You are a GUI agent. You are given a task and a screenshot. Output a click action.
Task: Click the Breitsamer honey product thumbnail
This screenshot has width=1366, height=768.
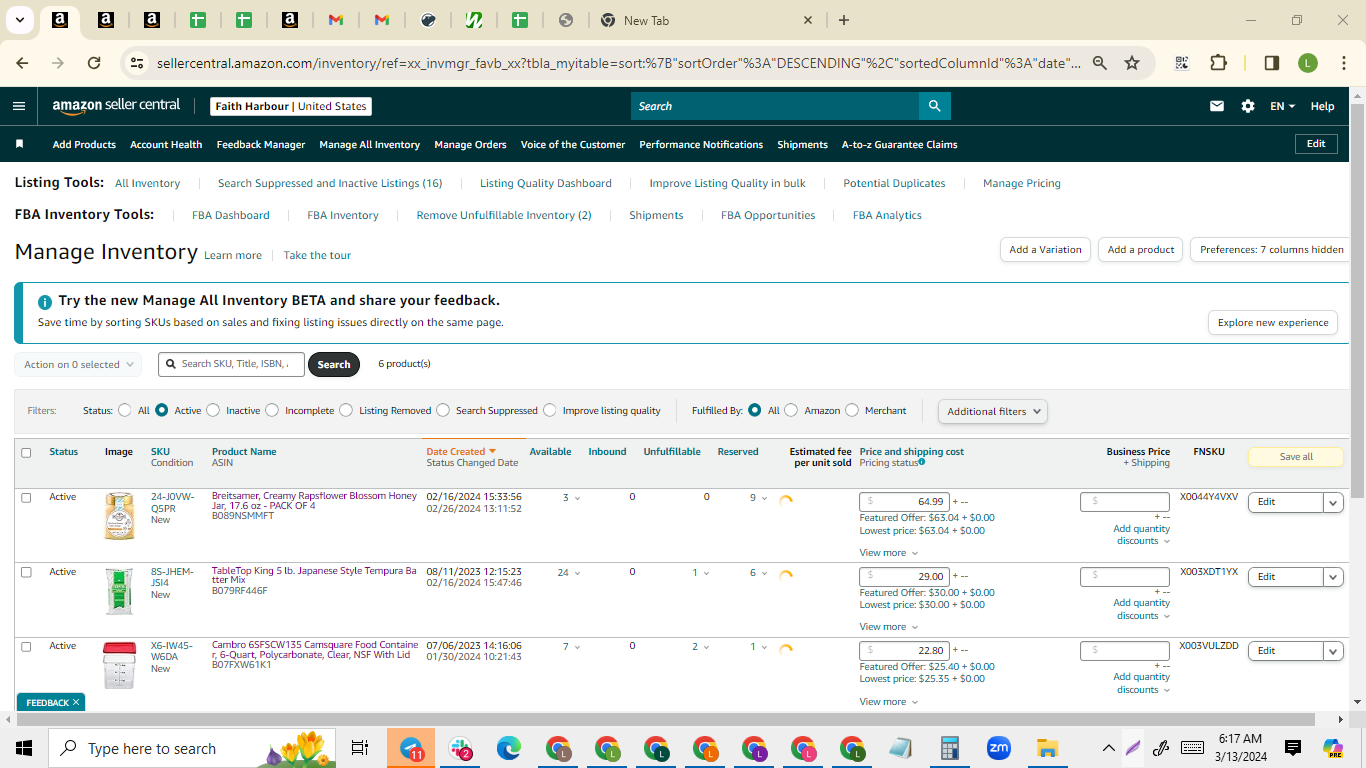coord(119,516)
